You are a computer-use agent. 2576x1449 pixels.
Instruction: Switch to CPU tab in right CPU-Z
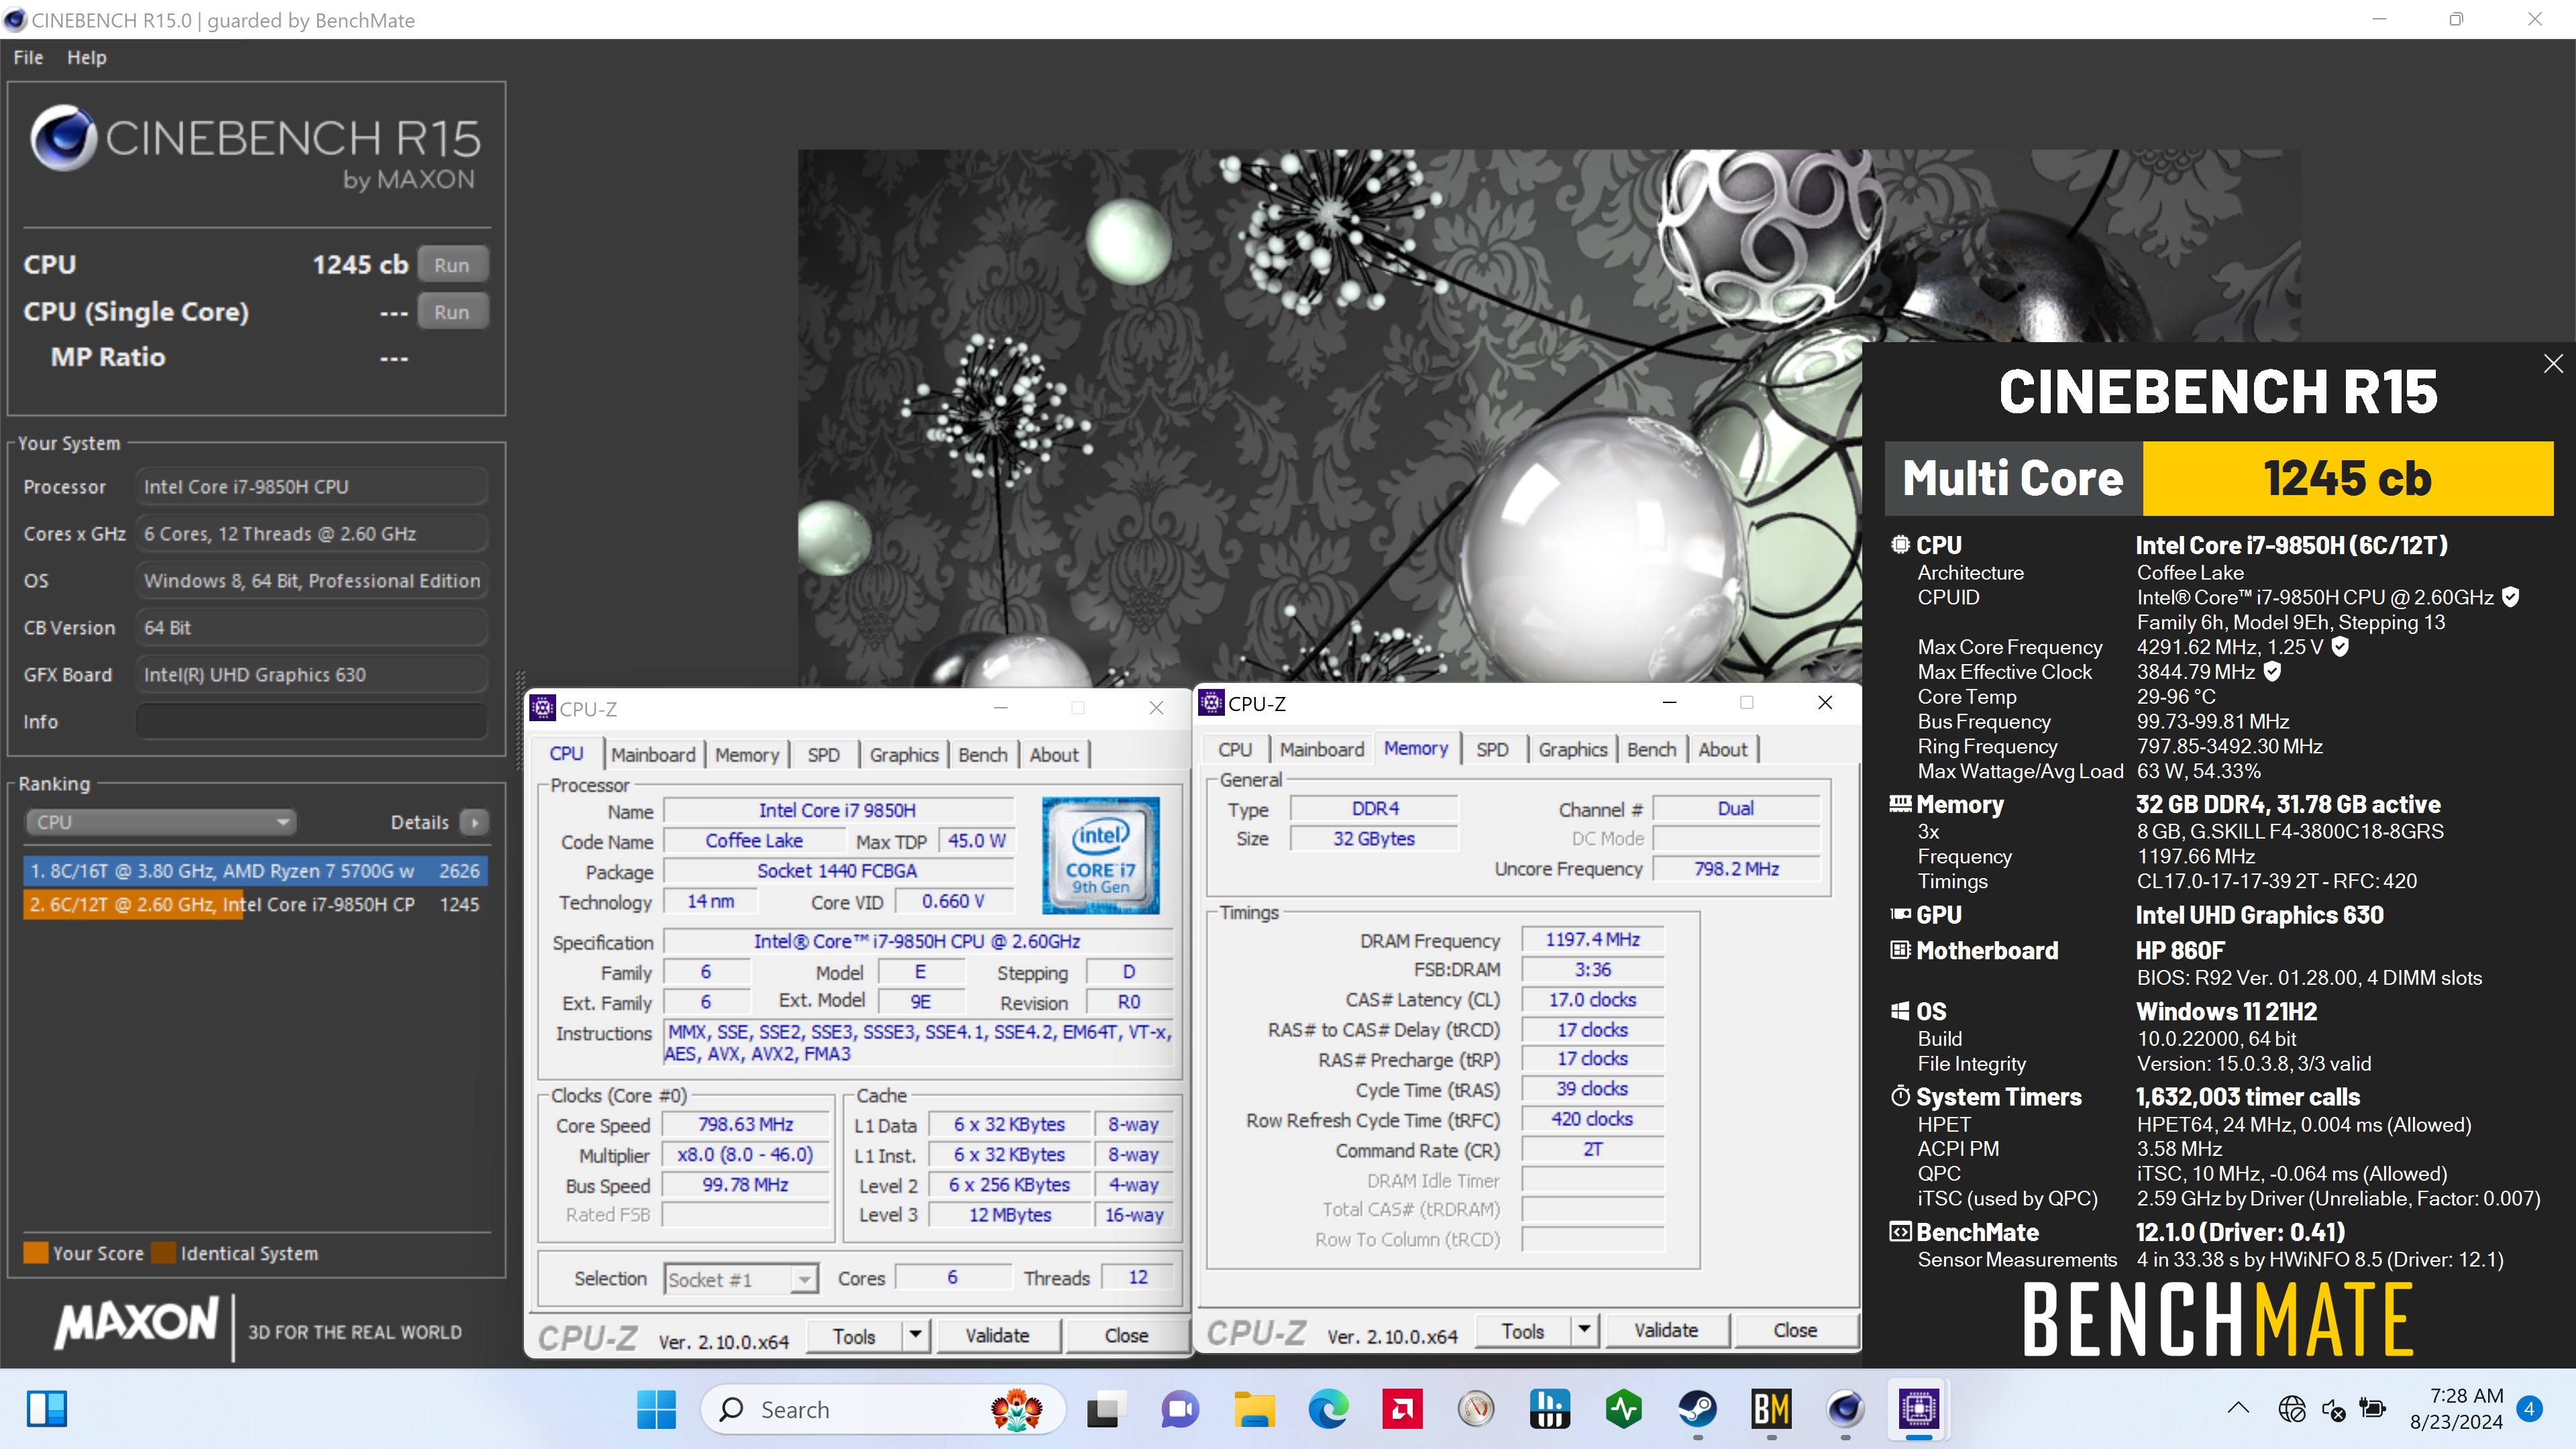pyautogui.click(x=1235, y=750)
